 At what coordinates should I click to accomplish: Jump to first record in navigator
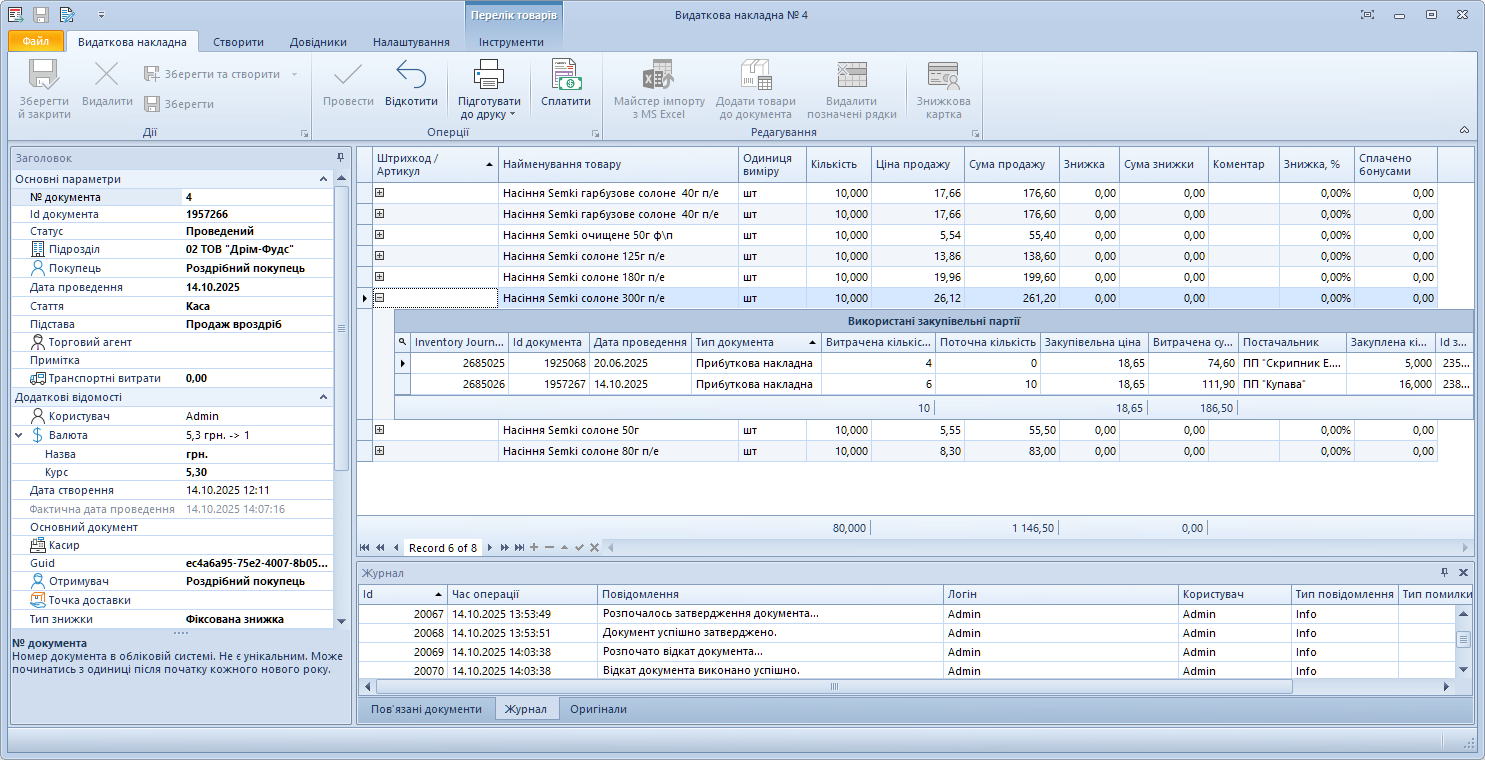(x=364, y=547)
